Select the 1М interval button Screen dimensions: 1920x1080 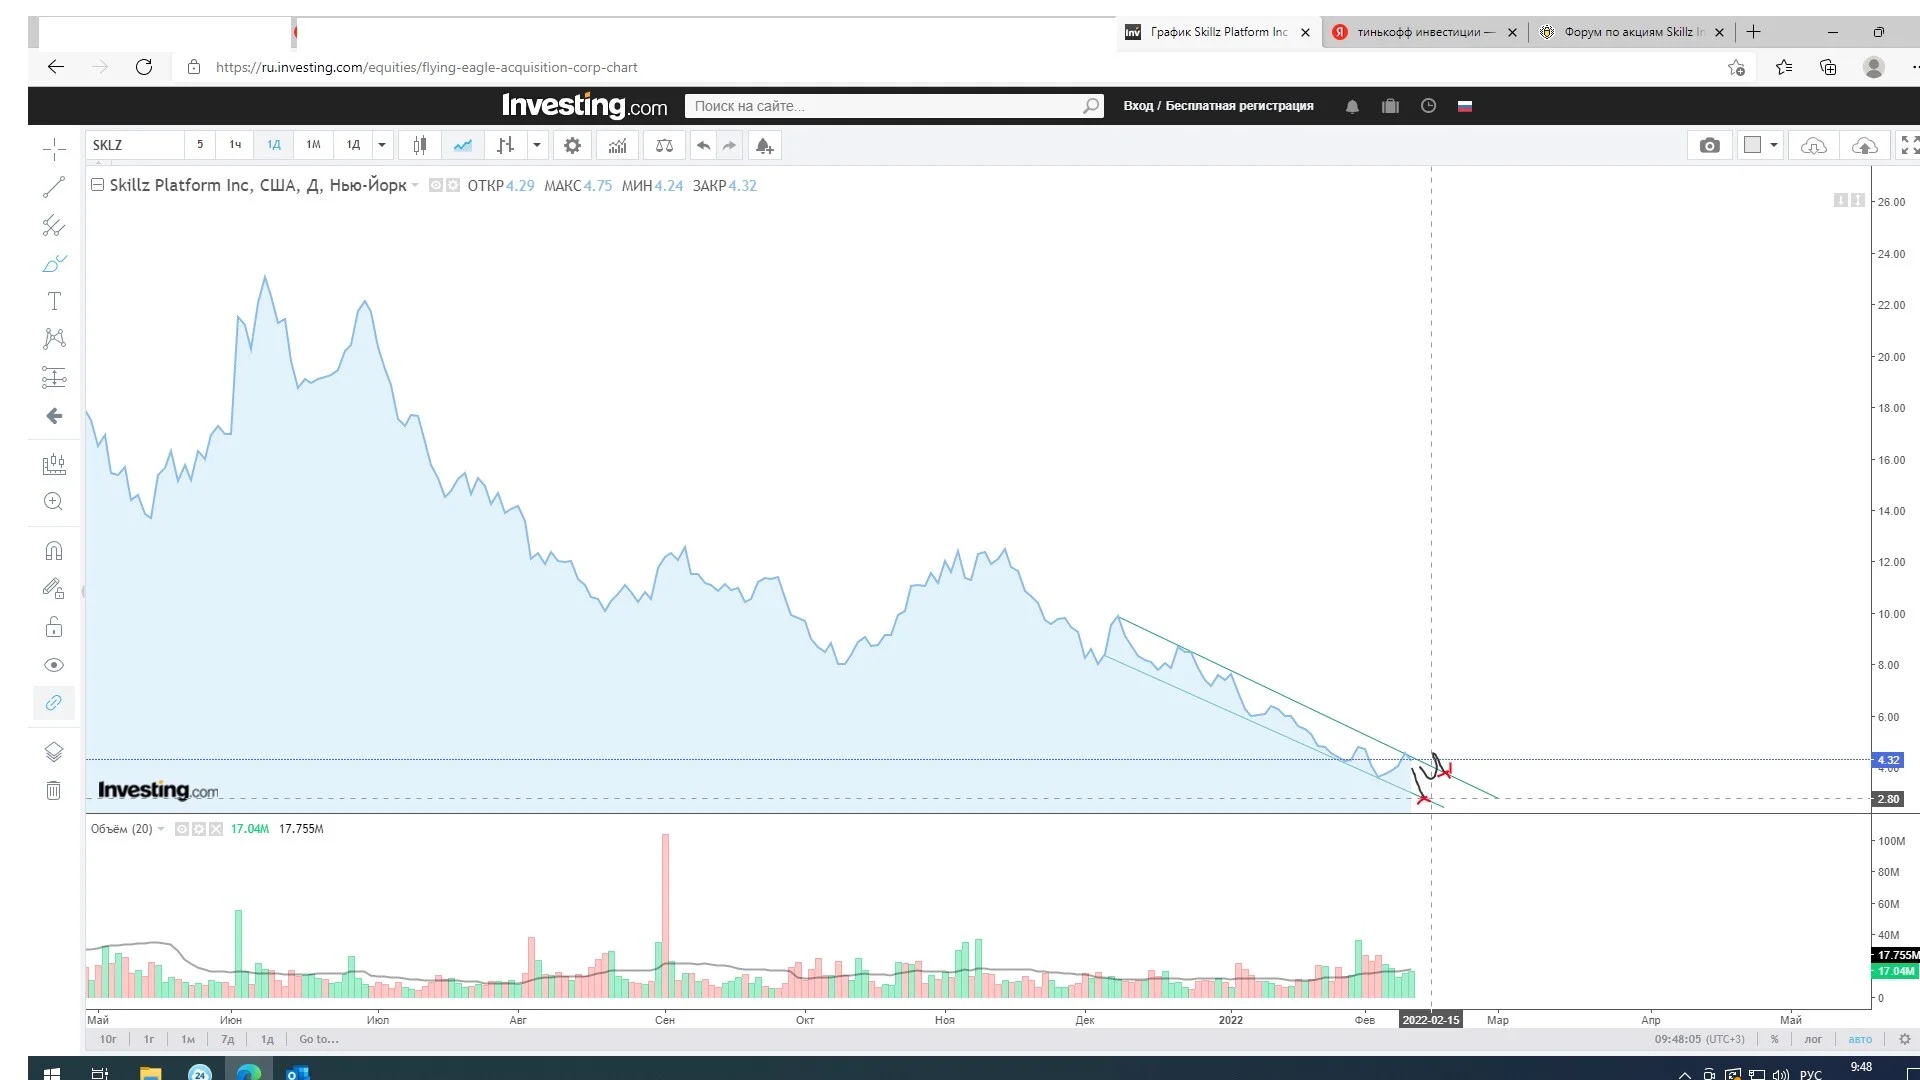[313, 146]
